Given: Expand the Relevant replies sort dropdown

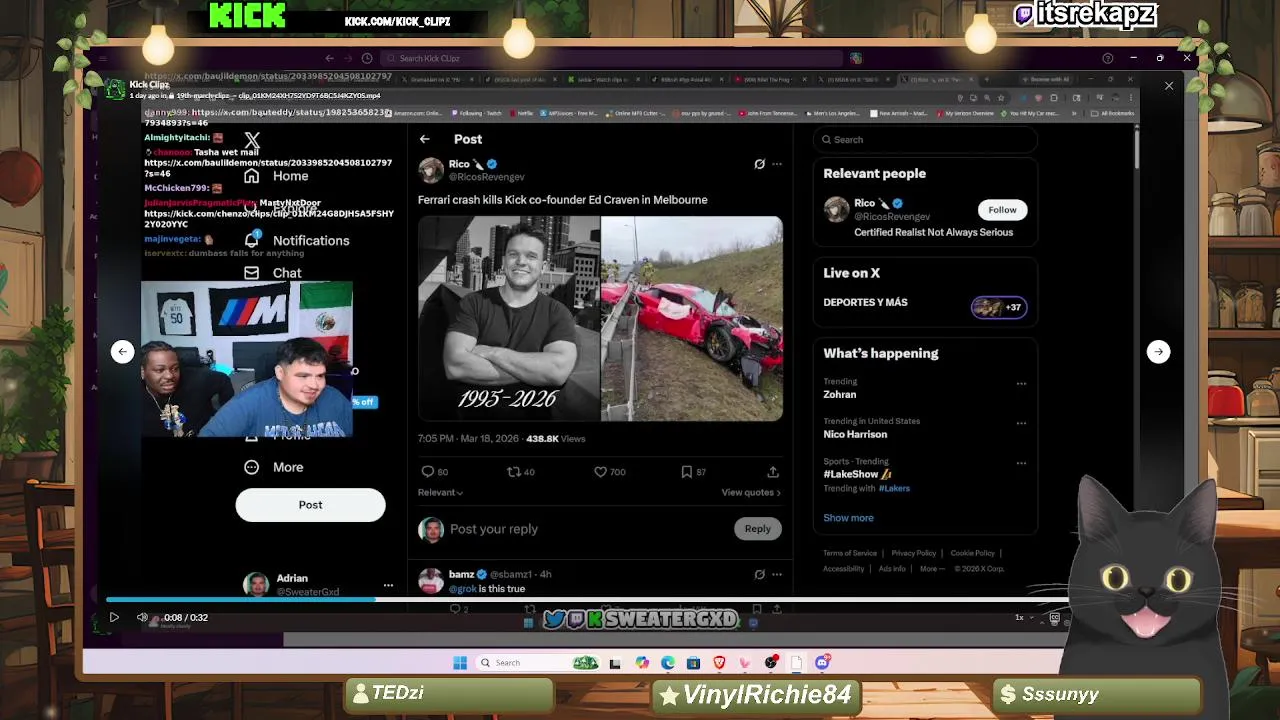Looking at the screenshot, I should (440, 493).
